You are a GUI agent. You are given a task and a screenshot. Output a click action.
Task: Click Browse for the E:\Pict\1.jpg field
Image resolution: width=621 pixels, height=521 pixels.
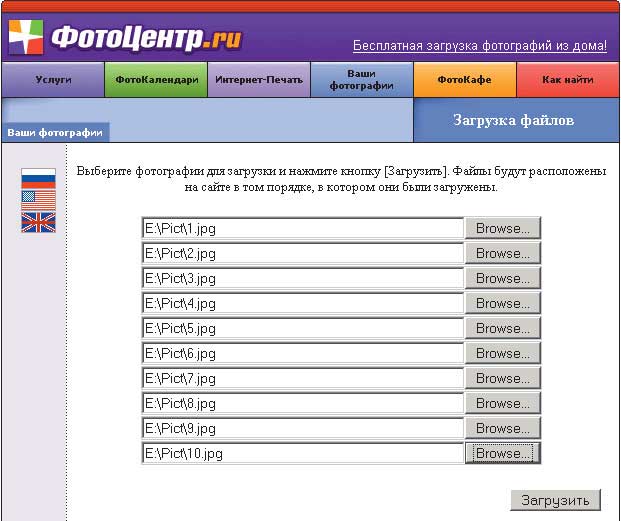point(503,228)
